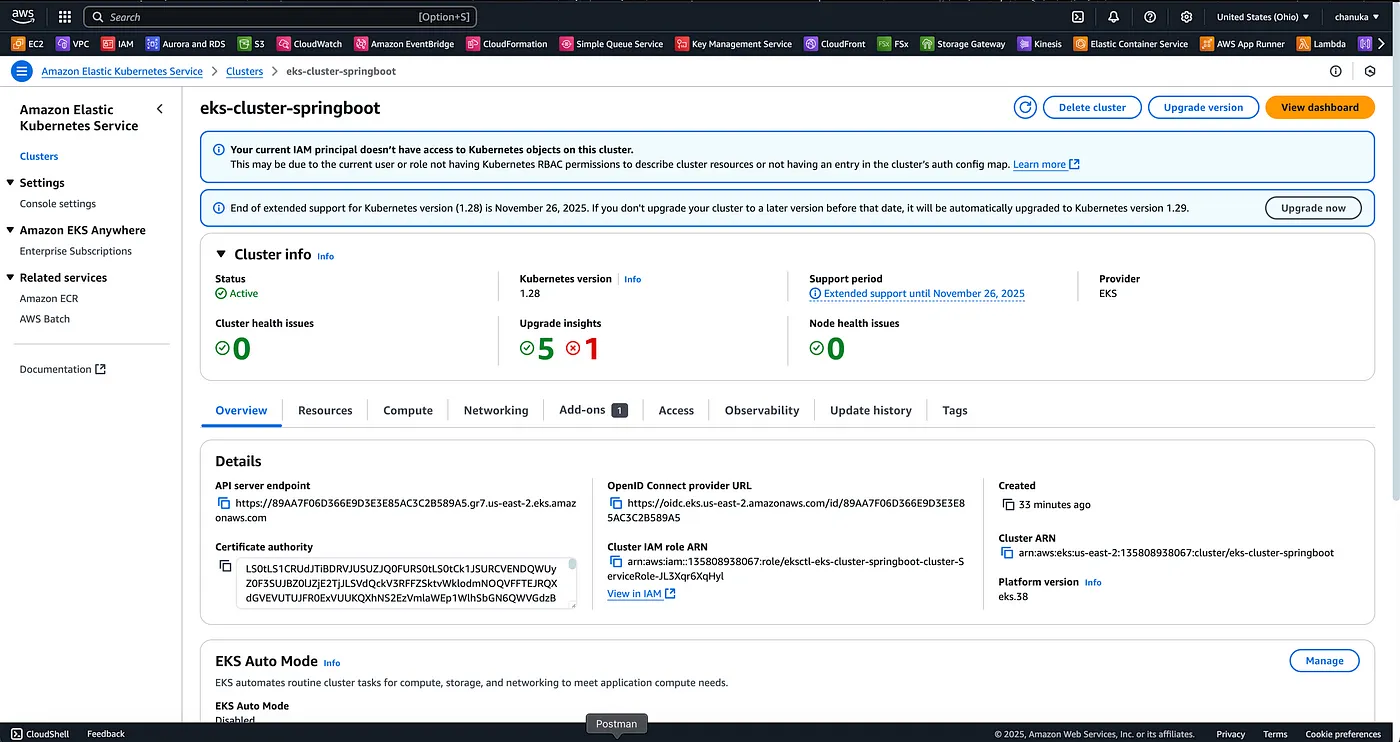Screen dimensions: 1400x742
Task: Click the Delete cluster button
Action: click(x=1092, y=107)
